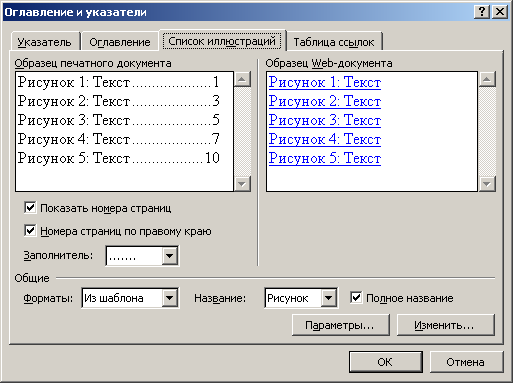Open the Таблица ссылок tab
Viewport: 513px width, 383px height.
[x=334, y=42]
